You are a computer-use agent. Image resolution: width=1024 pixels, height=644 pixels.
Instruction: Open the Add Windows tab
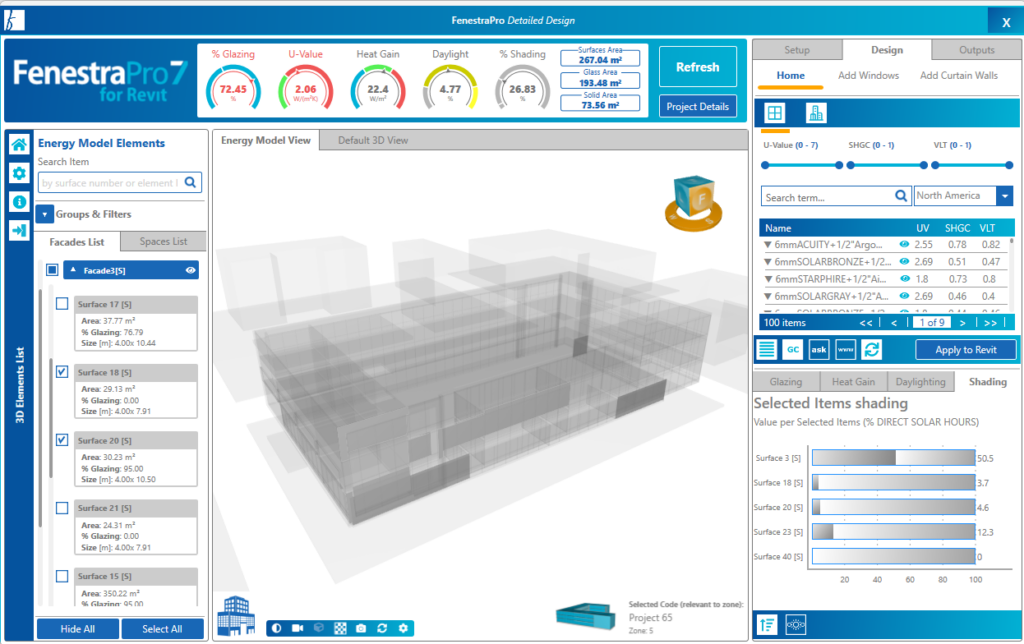[868, 75]
